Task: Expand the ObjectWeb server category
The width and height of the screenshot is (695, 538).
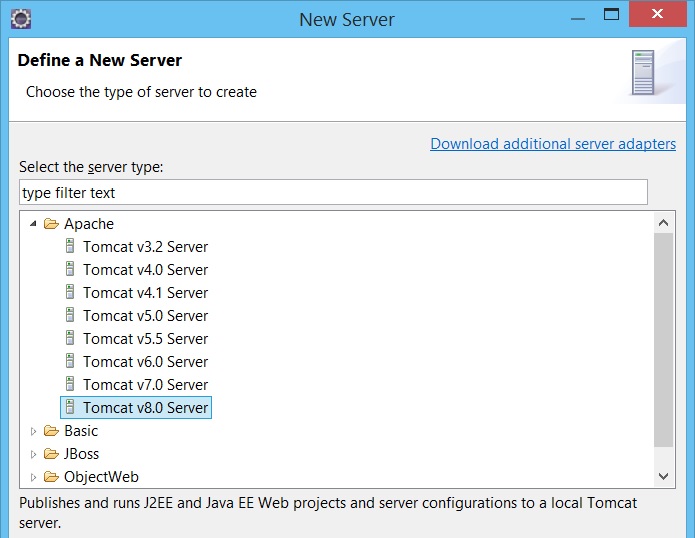Action: 33,477
